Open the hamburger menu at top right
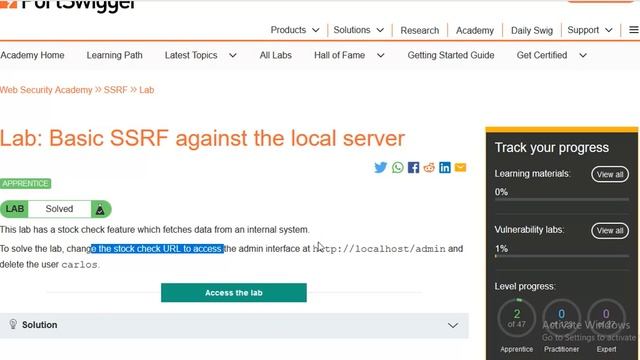The width and height of the screenshot is (640, 360). click(x=633, y=30)
